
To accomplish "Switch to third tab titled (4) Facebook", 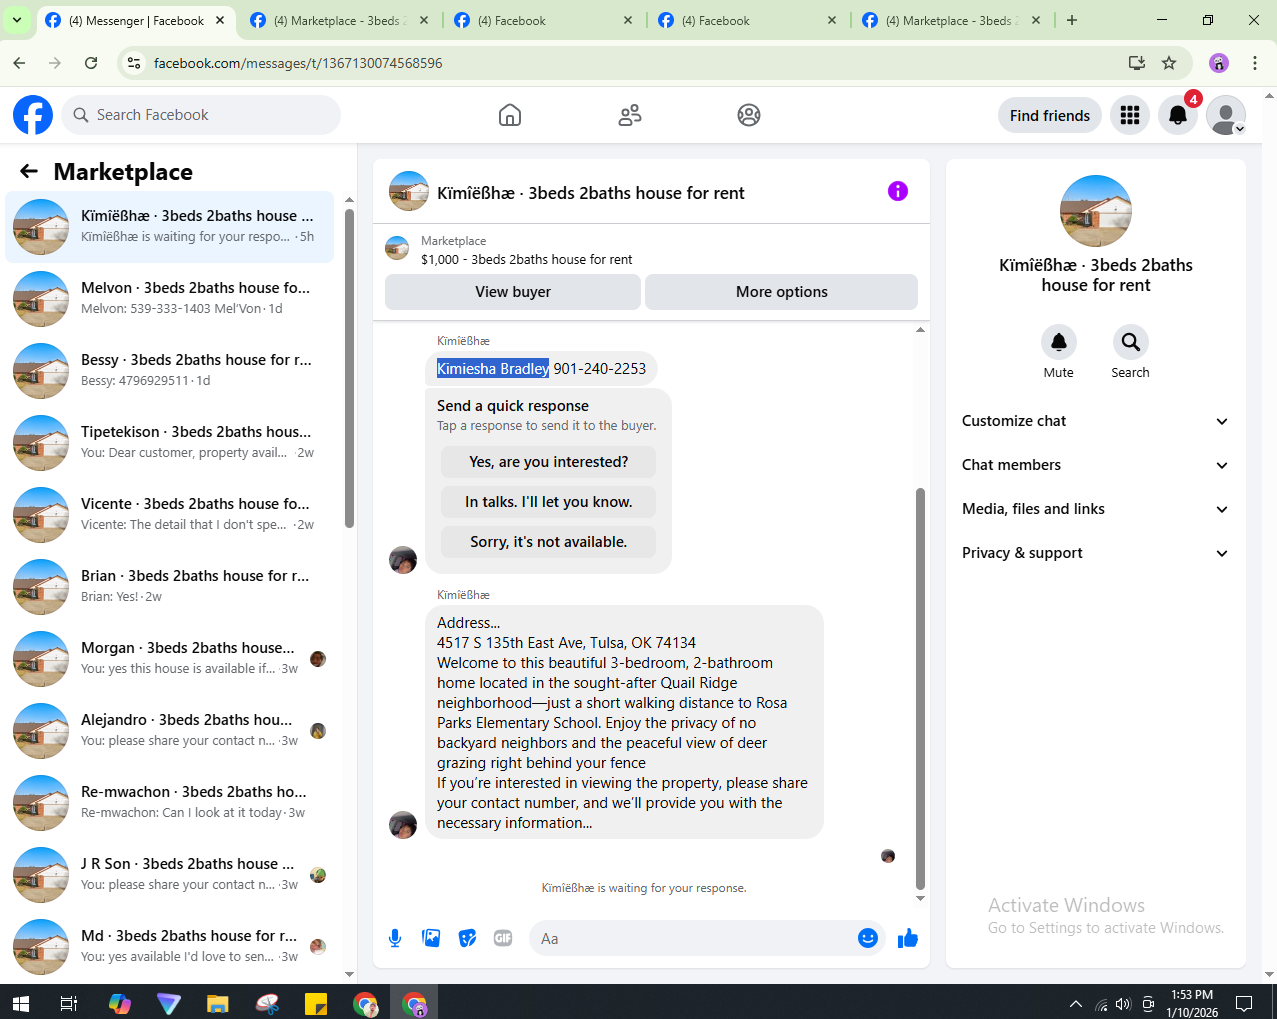I will [544, 20].
